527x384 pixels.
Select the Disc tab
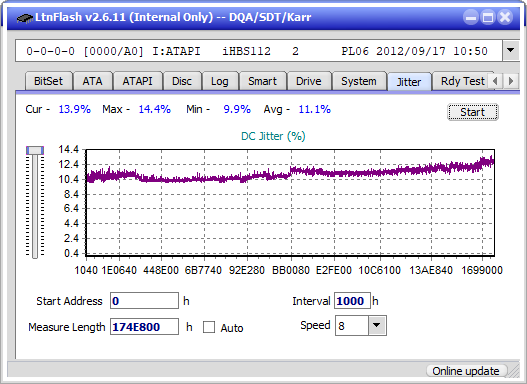pos(182,81)
